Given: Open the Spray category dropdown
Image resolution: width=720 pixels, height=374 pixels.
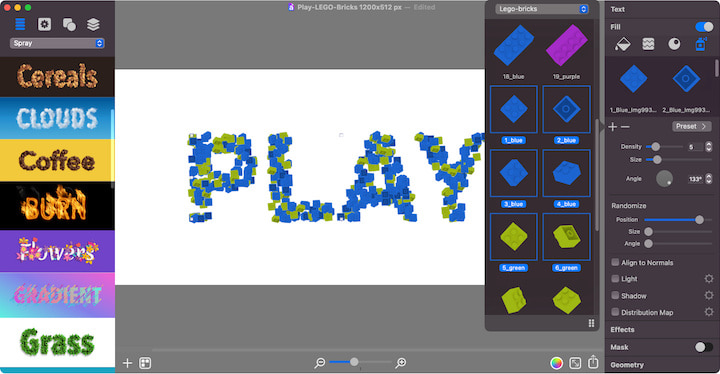Looking at the screenshot, I should (x=57, y=43).
